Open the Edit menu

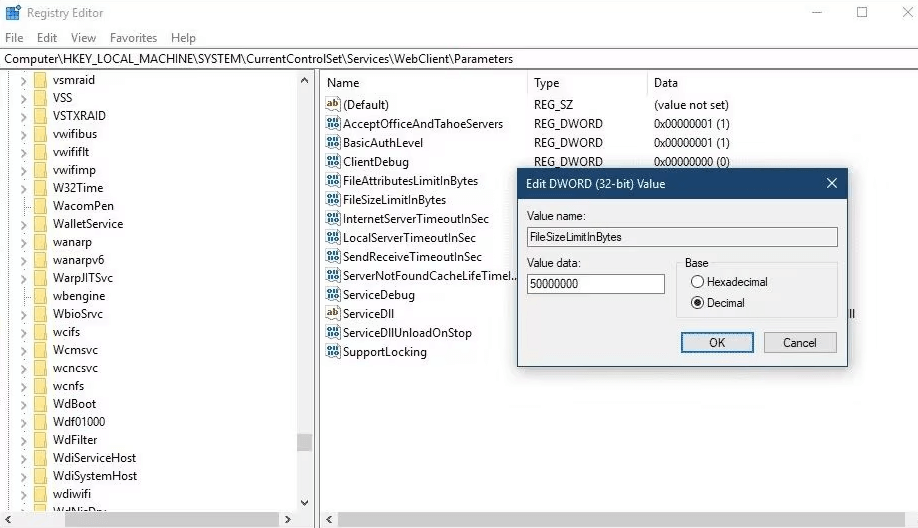(x=47, y=38)
